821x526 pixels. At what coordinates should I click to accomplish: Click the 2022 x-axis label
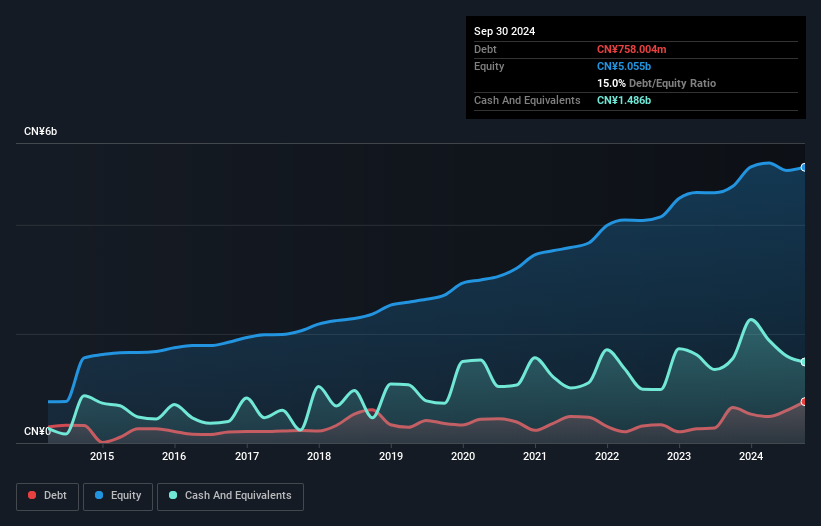607,456
